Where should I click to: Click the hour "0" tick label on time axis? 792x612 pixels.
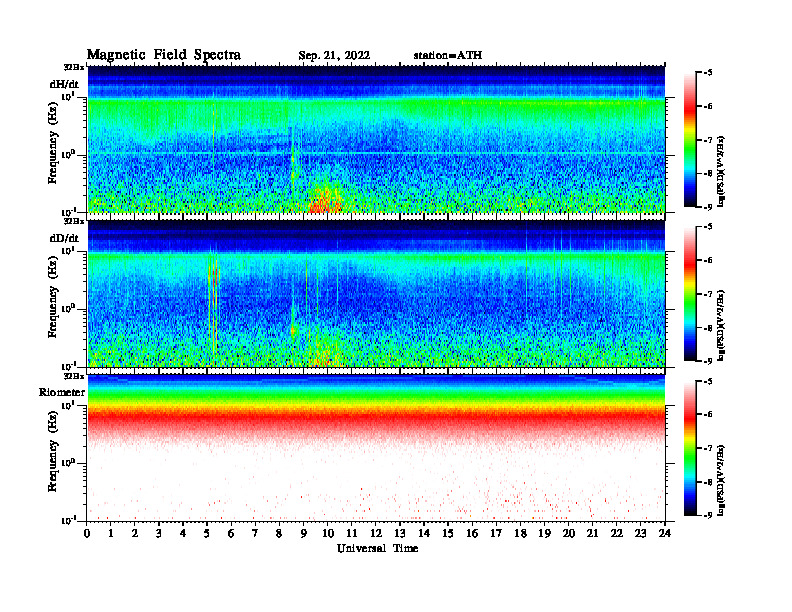pos(87,534)
